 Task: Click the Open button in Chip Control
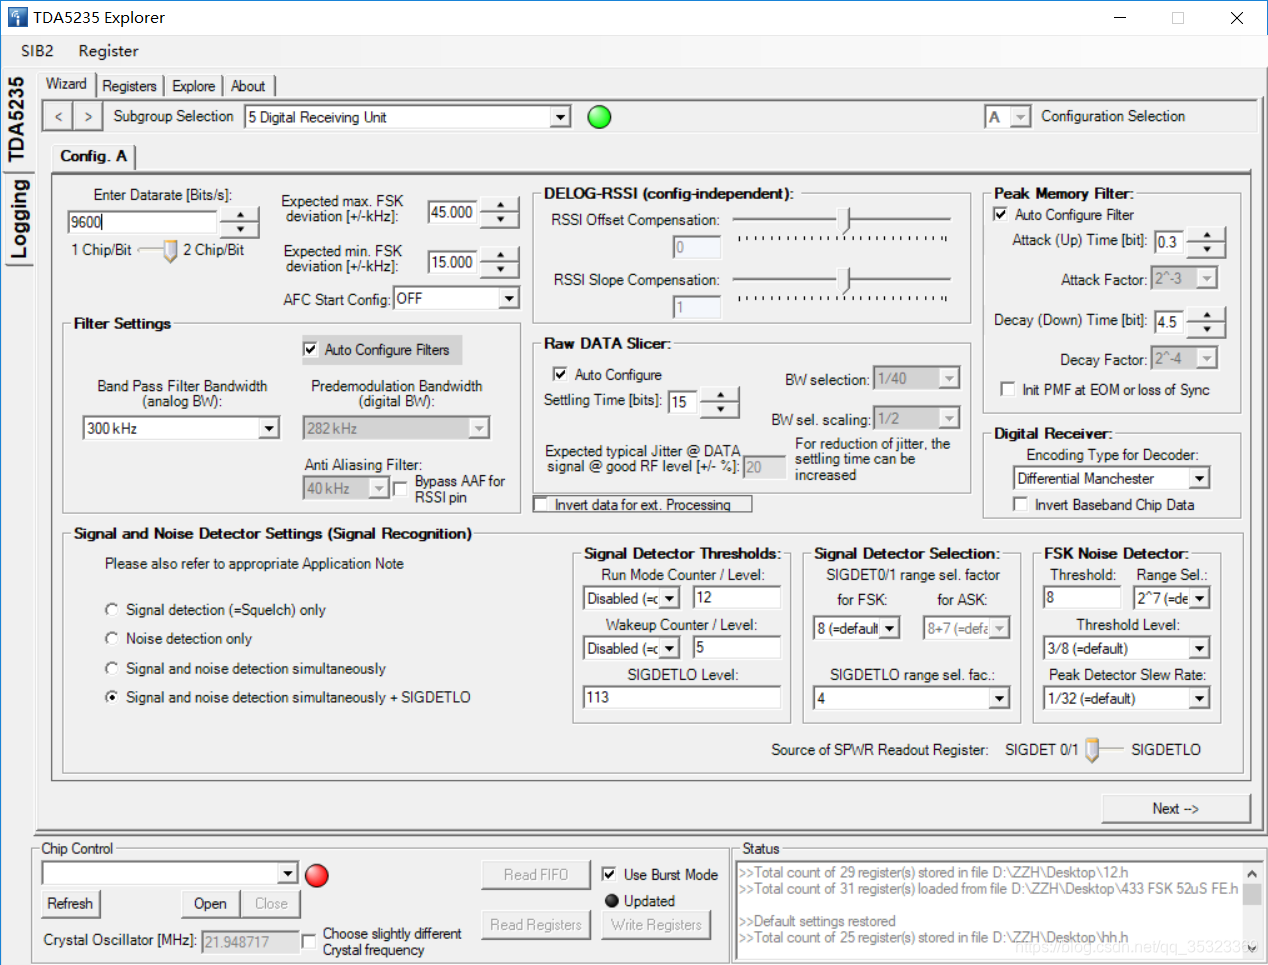(210, 903)
